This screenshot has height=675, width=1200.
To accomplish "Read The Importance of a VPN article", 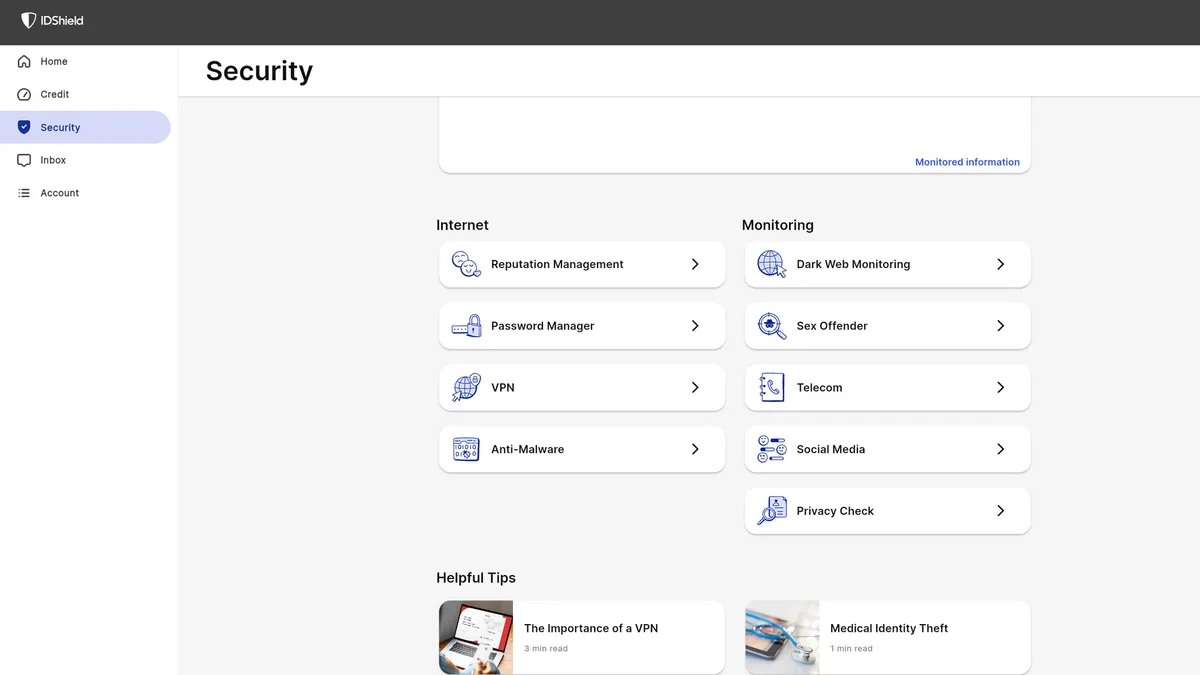I will [x=592, y=628].
